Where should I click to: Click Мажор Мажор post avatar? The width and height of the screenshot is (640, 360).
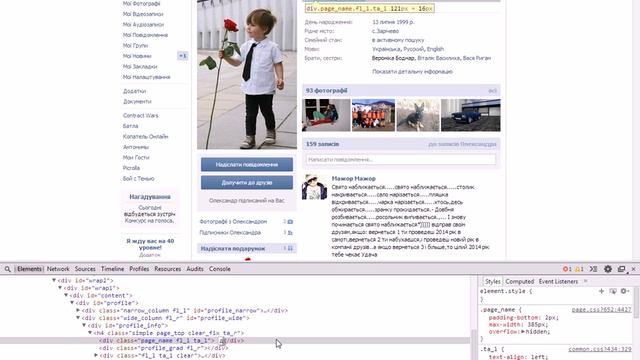pyautogui.click(x=314, y=187)
